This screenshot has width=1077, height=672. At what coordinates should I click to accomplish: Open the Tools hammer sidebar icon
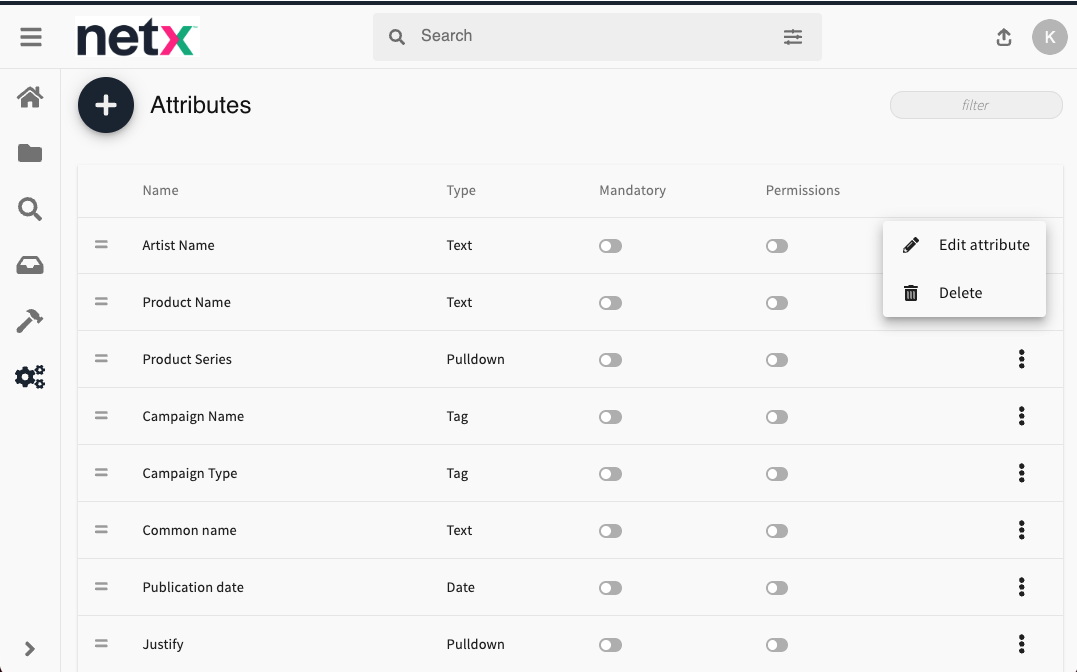click(x=30, y=321)
